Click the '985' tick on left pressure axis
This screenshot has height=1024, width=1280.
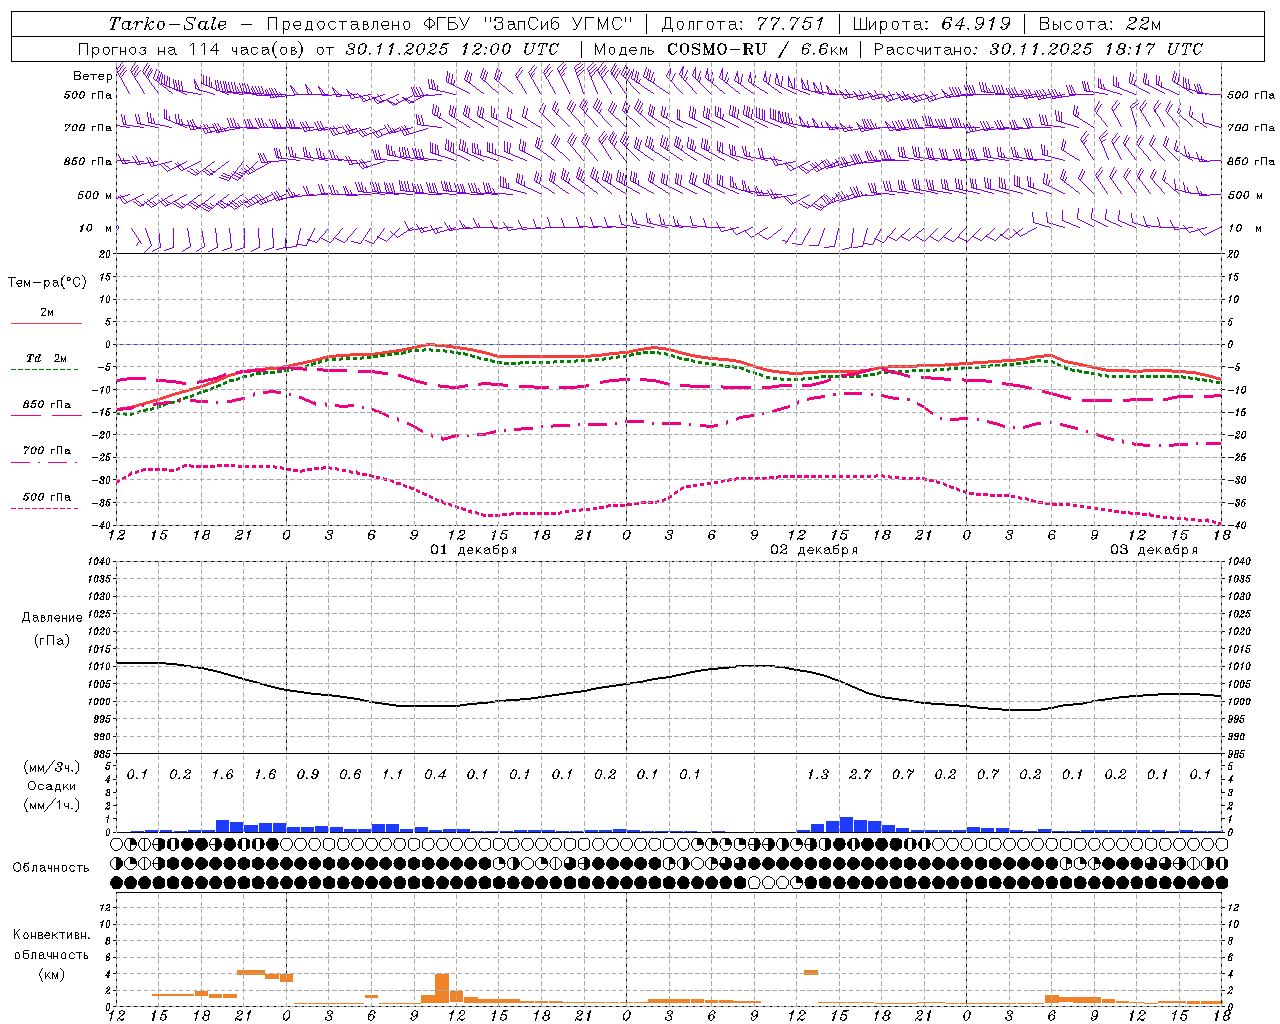(x=100, y=754)
